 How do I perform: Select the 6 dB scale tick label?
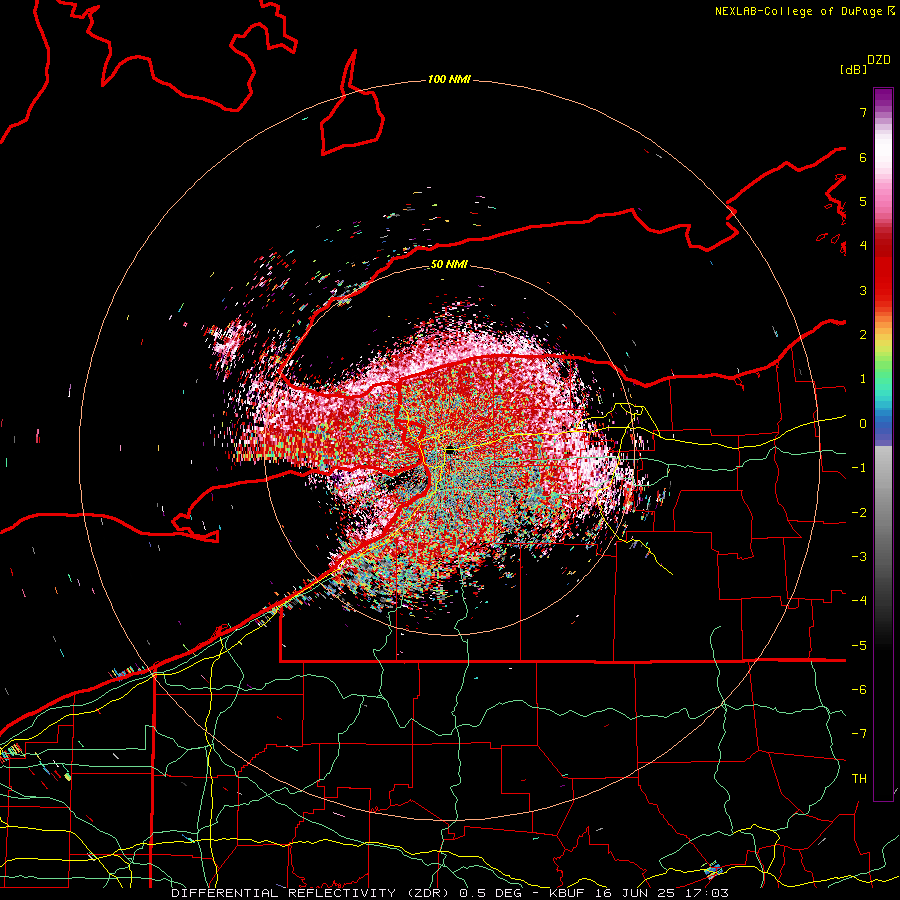pos(863,157)
